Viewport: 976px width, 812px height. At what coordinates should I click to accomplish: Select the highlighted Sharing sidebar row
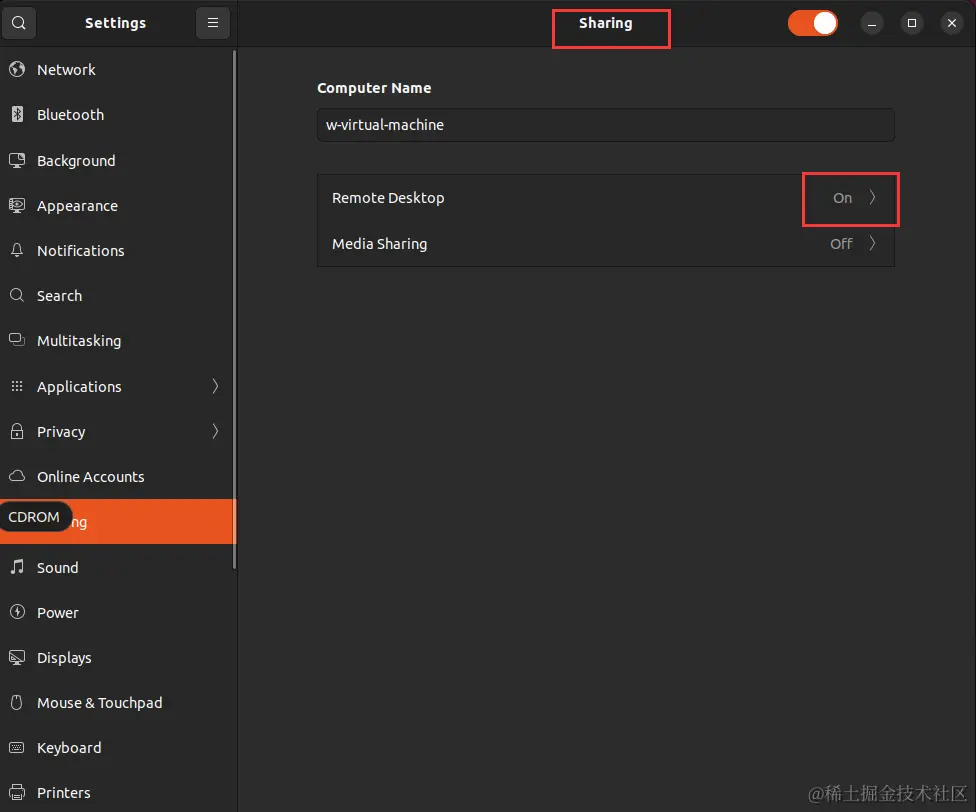(x=117, y=521)
